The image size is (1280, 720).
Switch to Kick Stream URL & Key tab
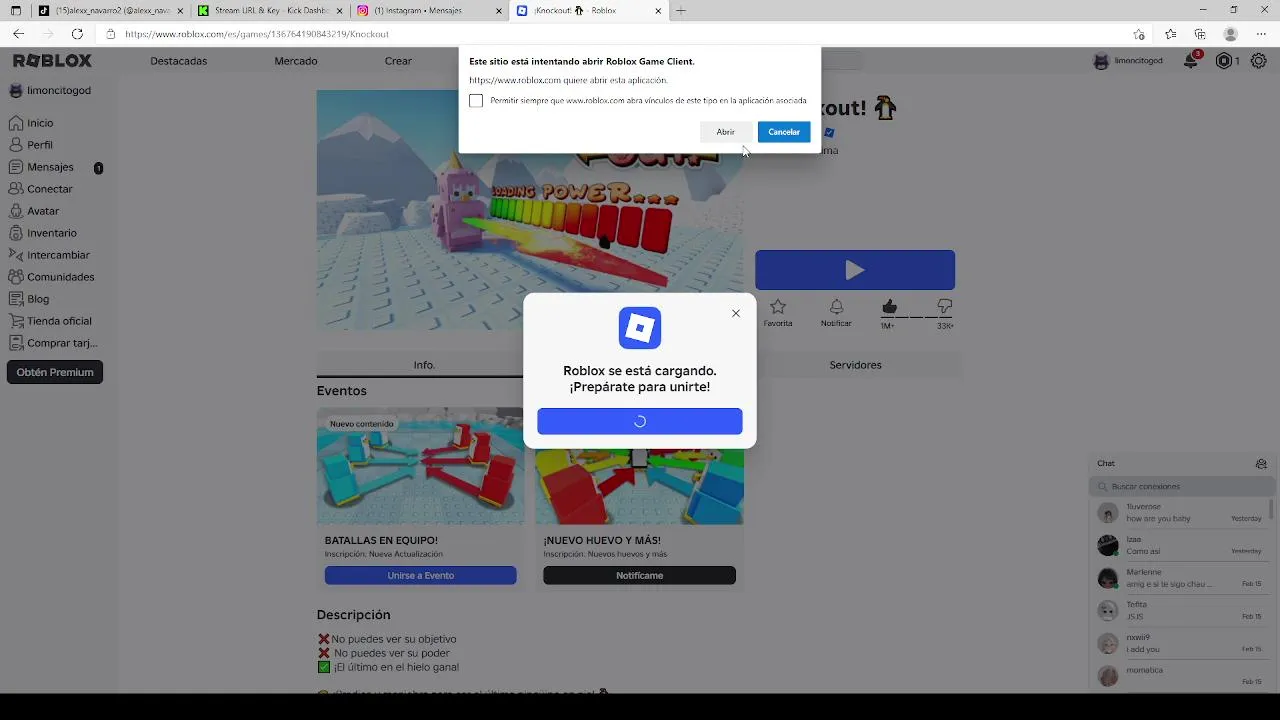pyautogui.click(x=268, y=11)
